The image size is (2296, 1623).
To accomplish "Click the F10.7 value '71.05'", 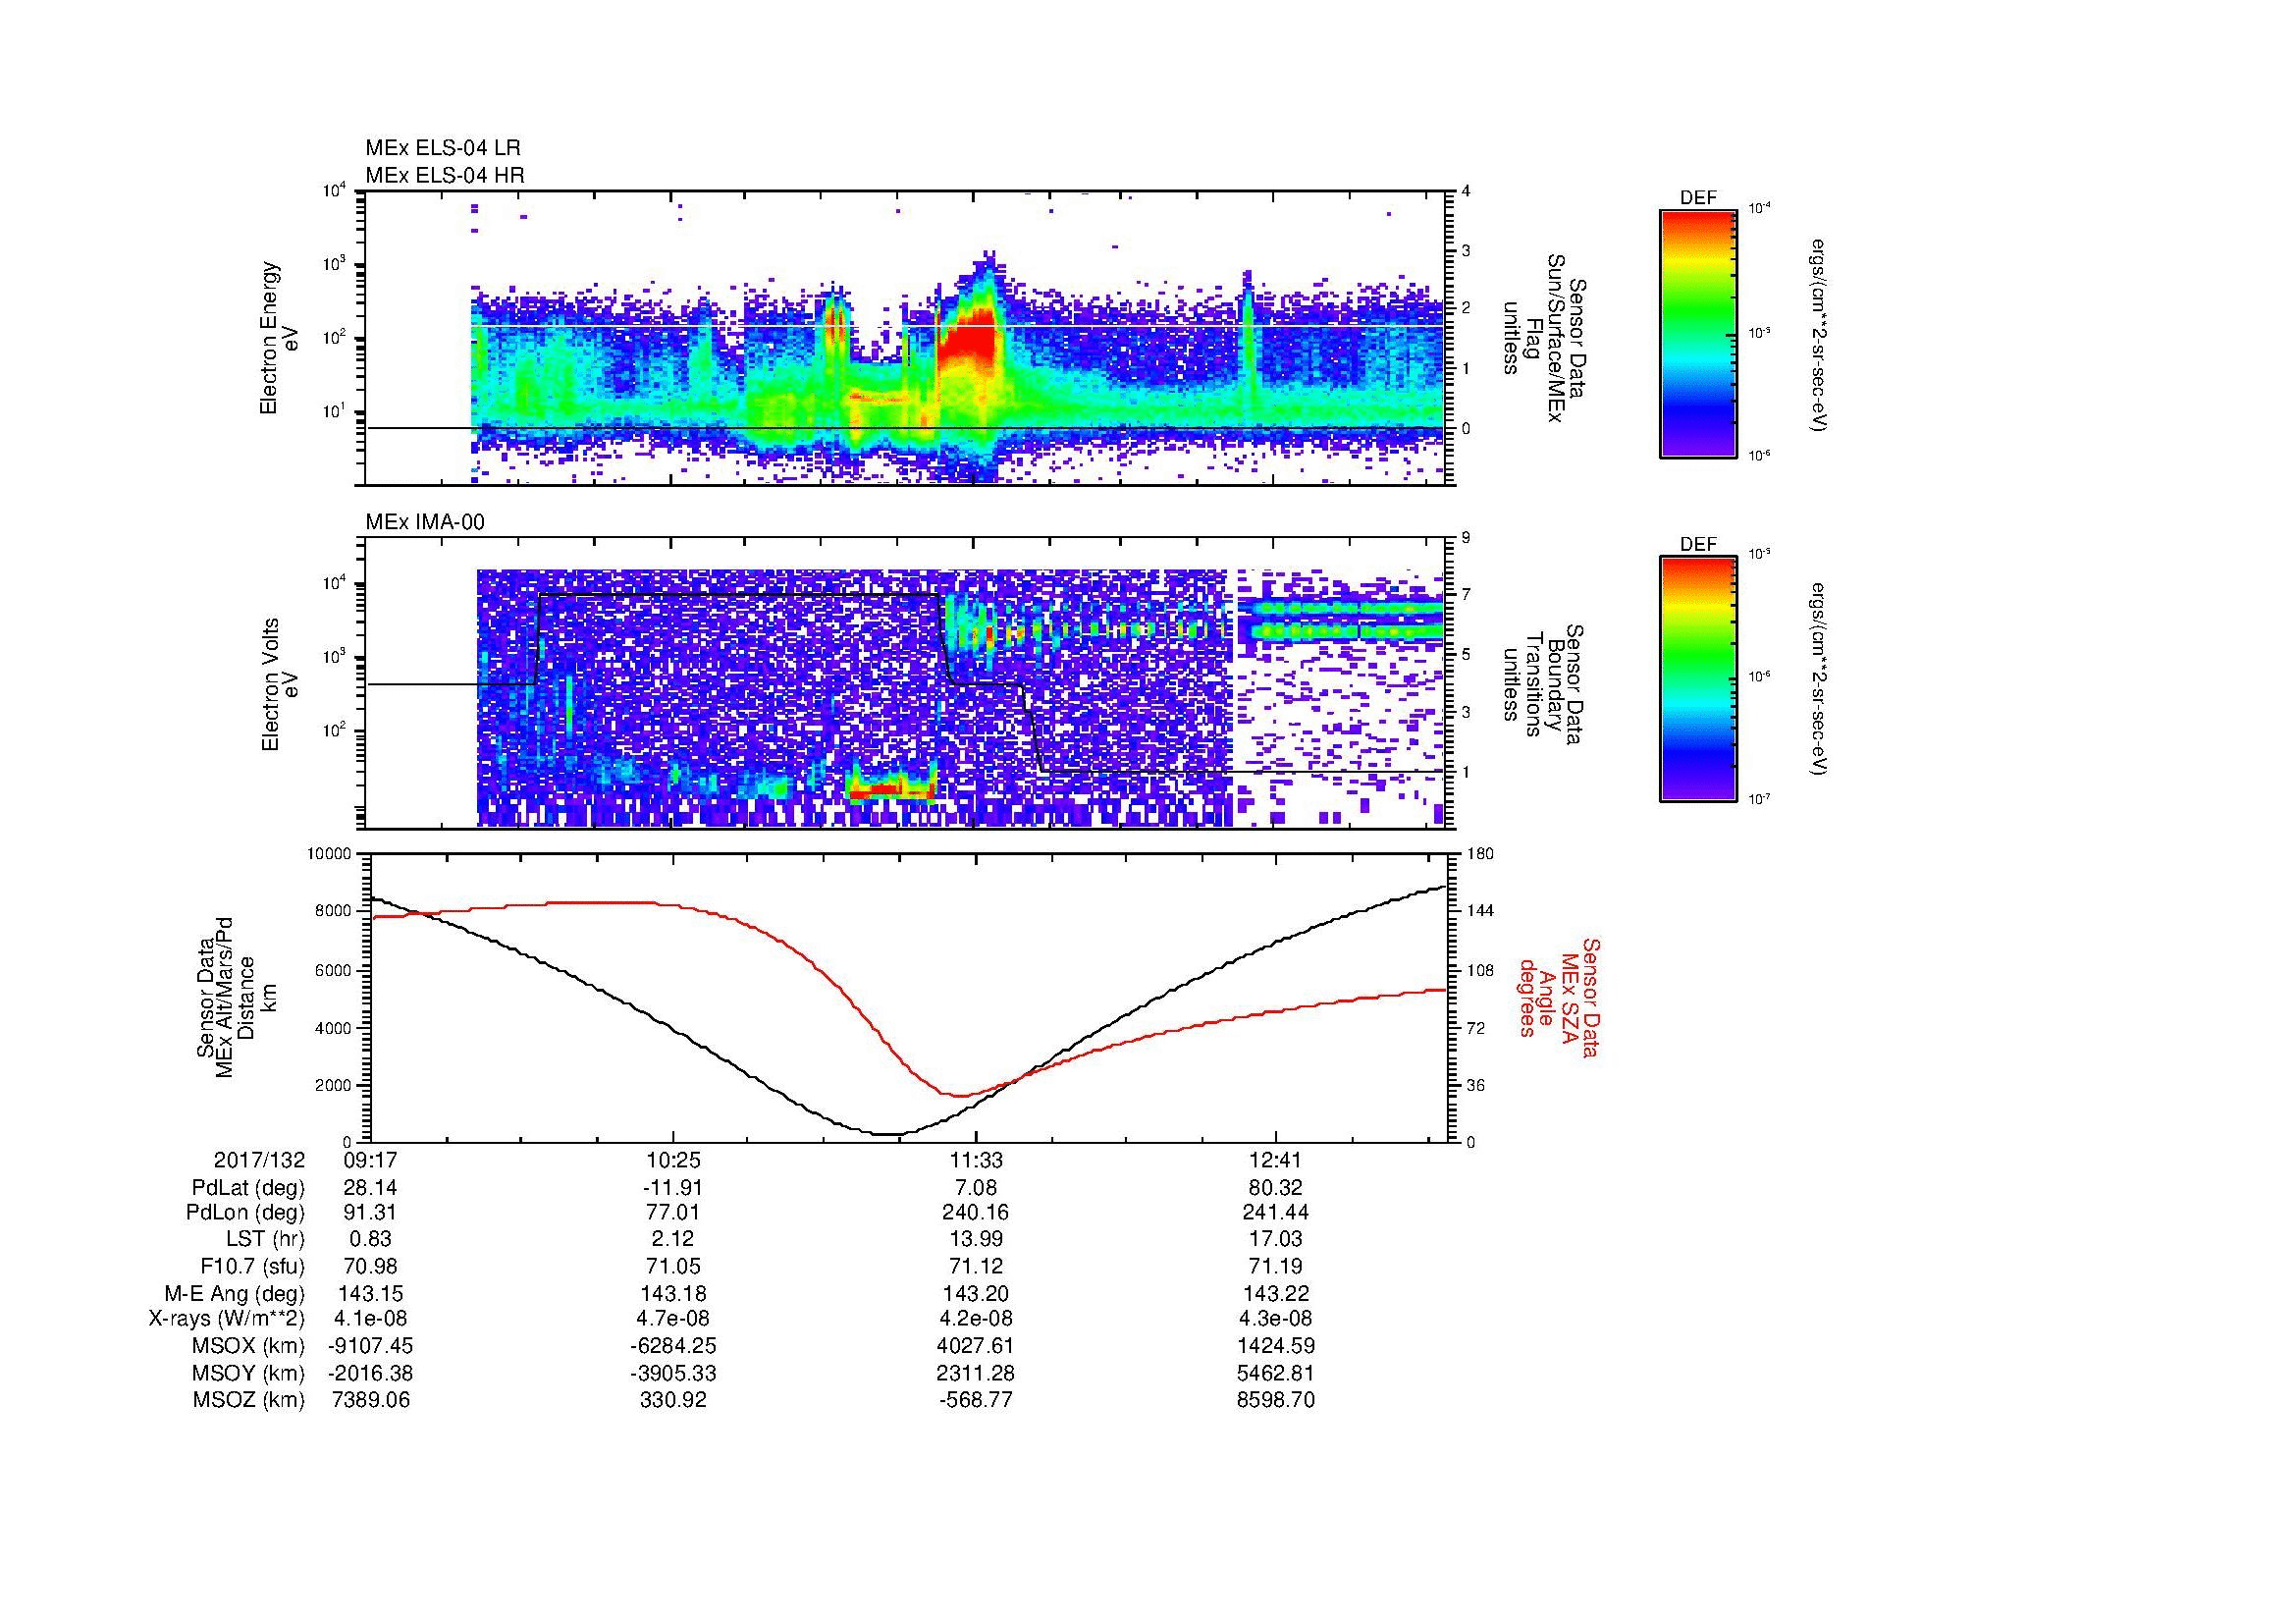I will pos(673,1266).
